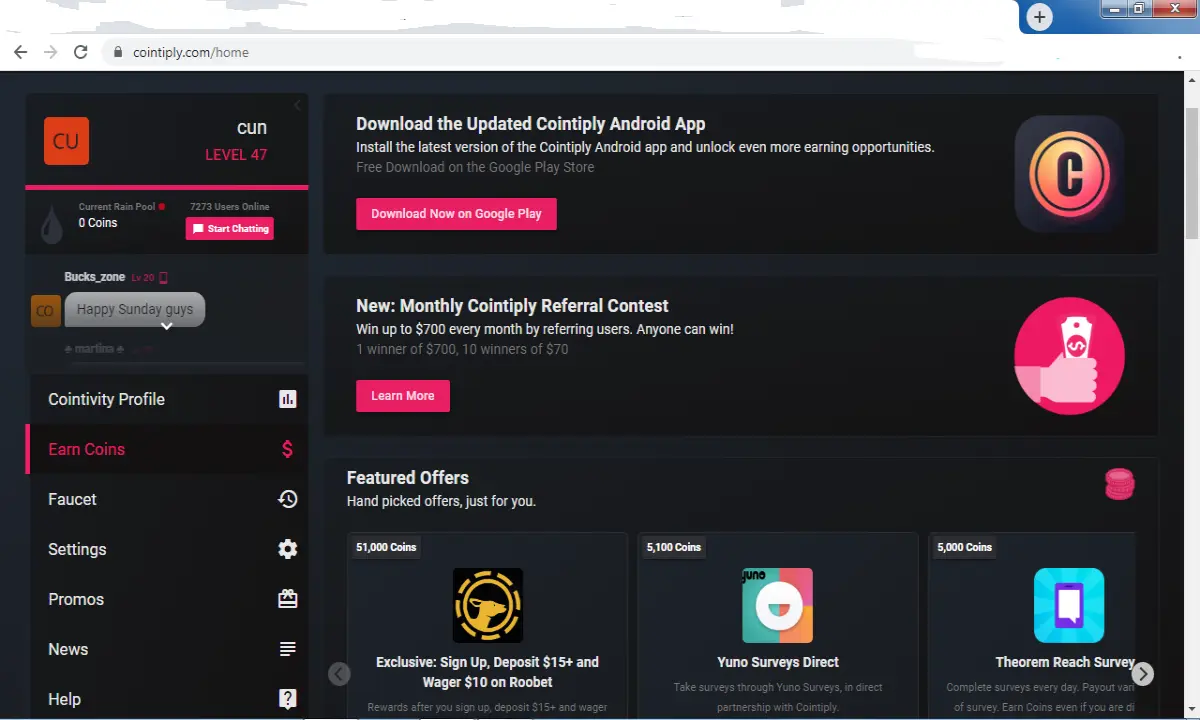Click the Featured Offers coin stack icon
The image size is (1200, 720).
(1120, 484)
